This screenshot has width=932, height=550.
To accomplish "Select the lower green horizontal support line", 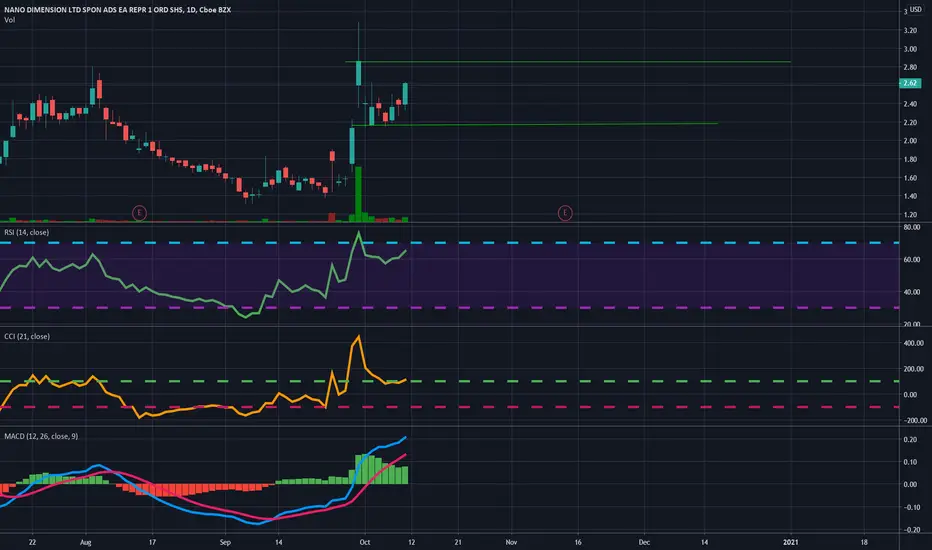I will coord(535,124).
